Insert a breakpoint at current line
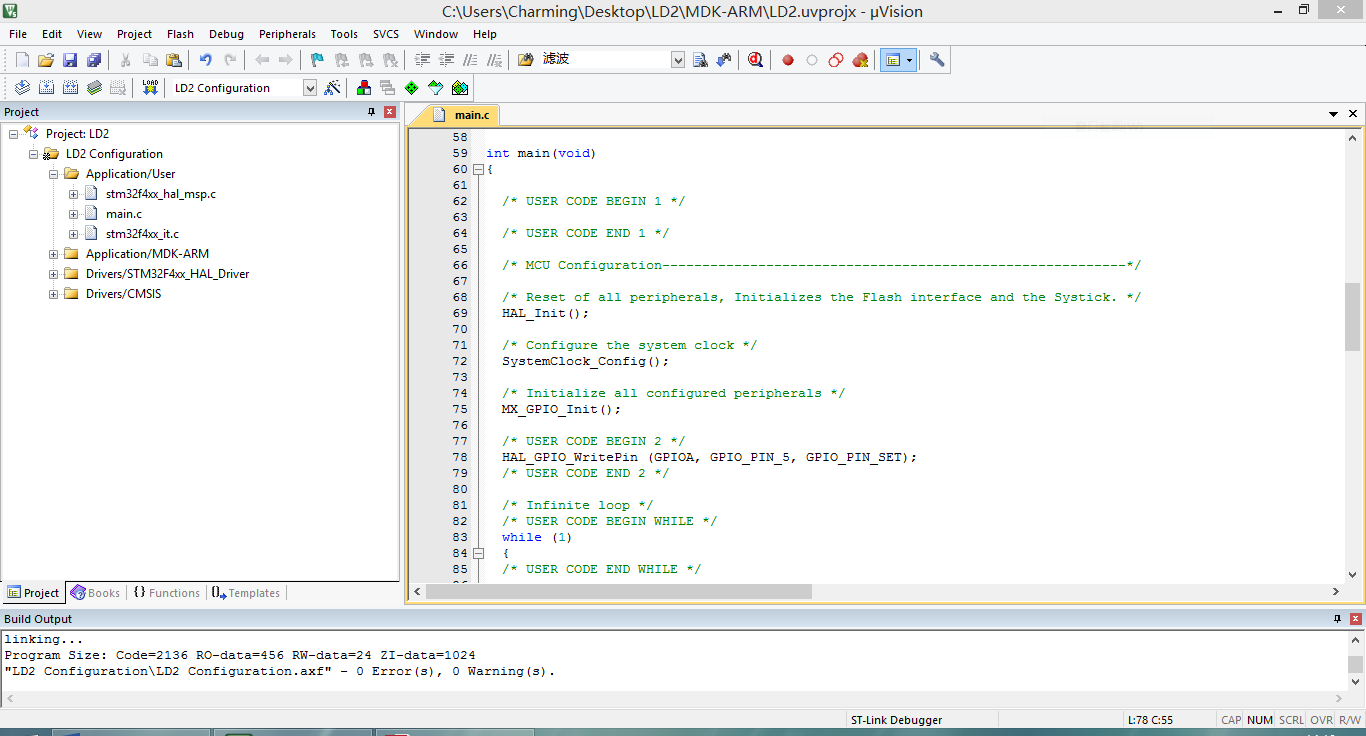 tap(787, 60)
